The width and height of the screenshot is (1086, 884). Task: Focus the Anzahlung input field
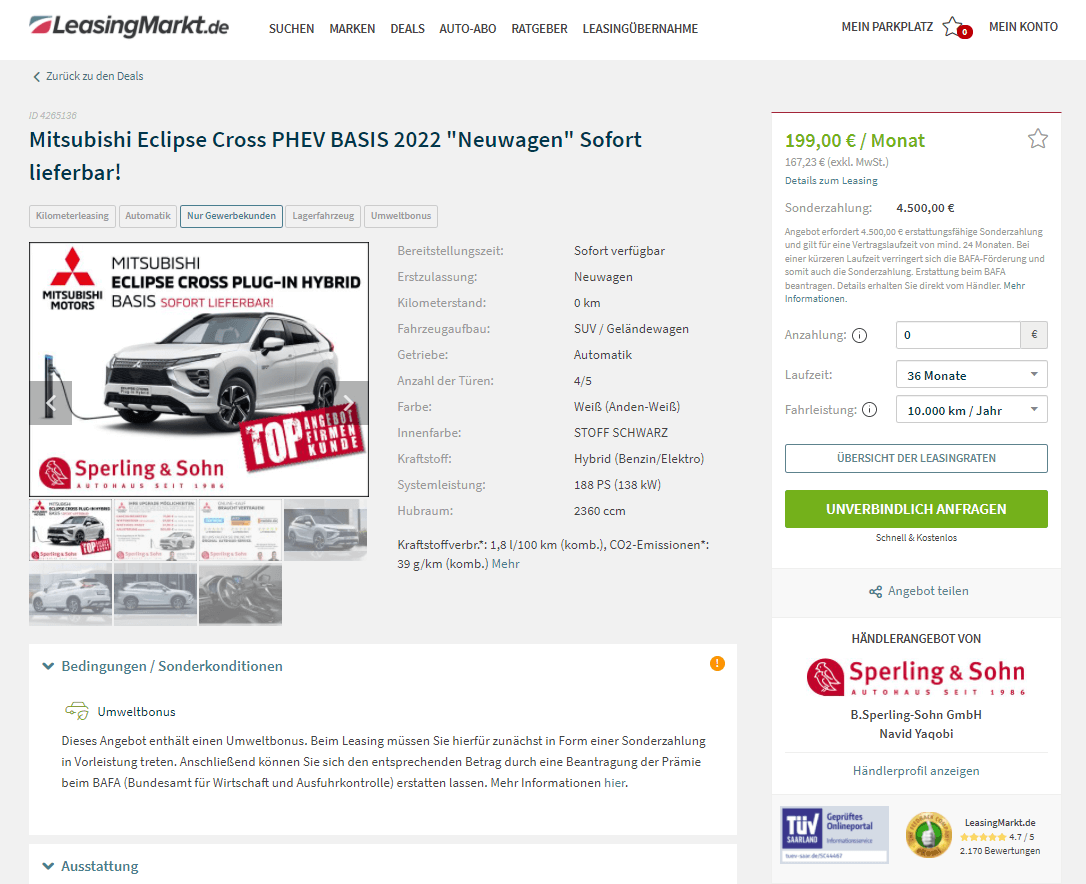(958, 335)
